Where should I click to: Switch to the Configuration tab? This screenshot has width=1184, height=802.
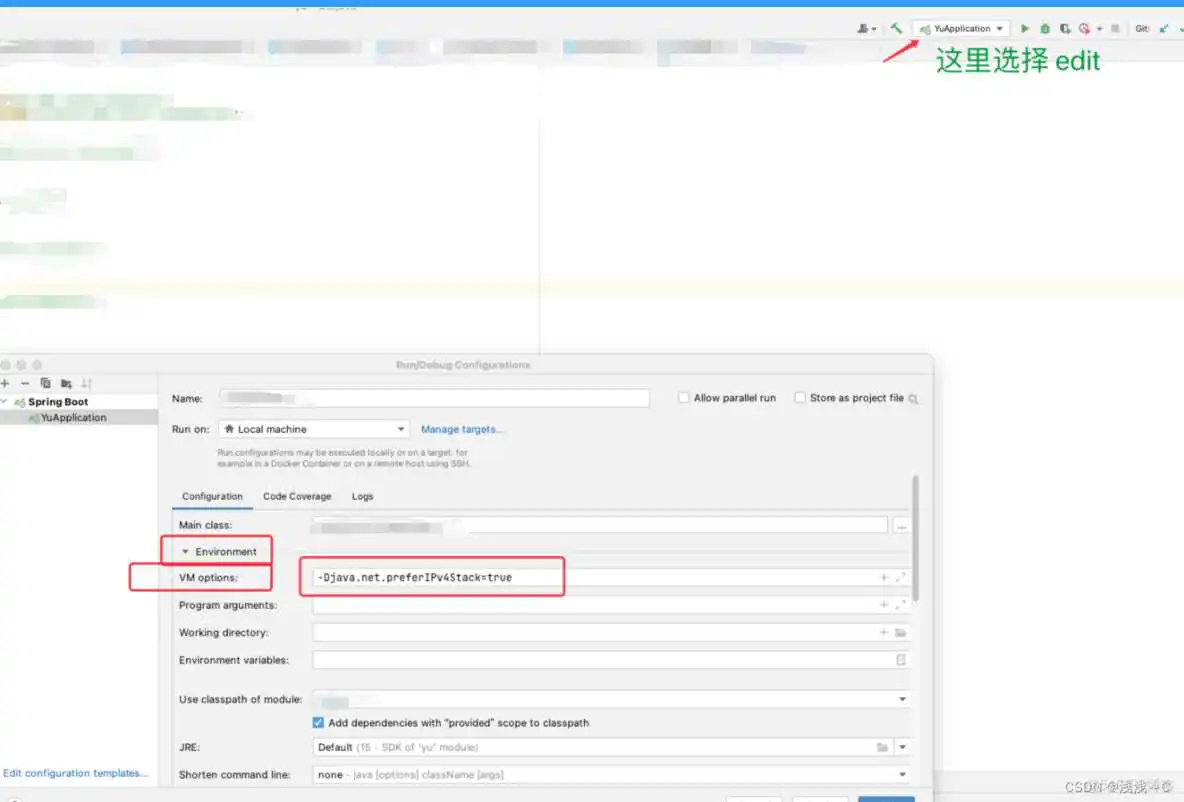tap(212, 496)
